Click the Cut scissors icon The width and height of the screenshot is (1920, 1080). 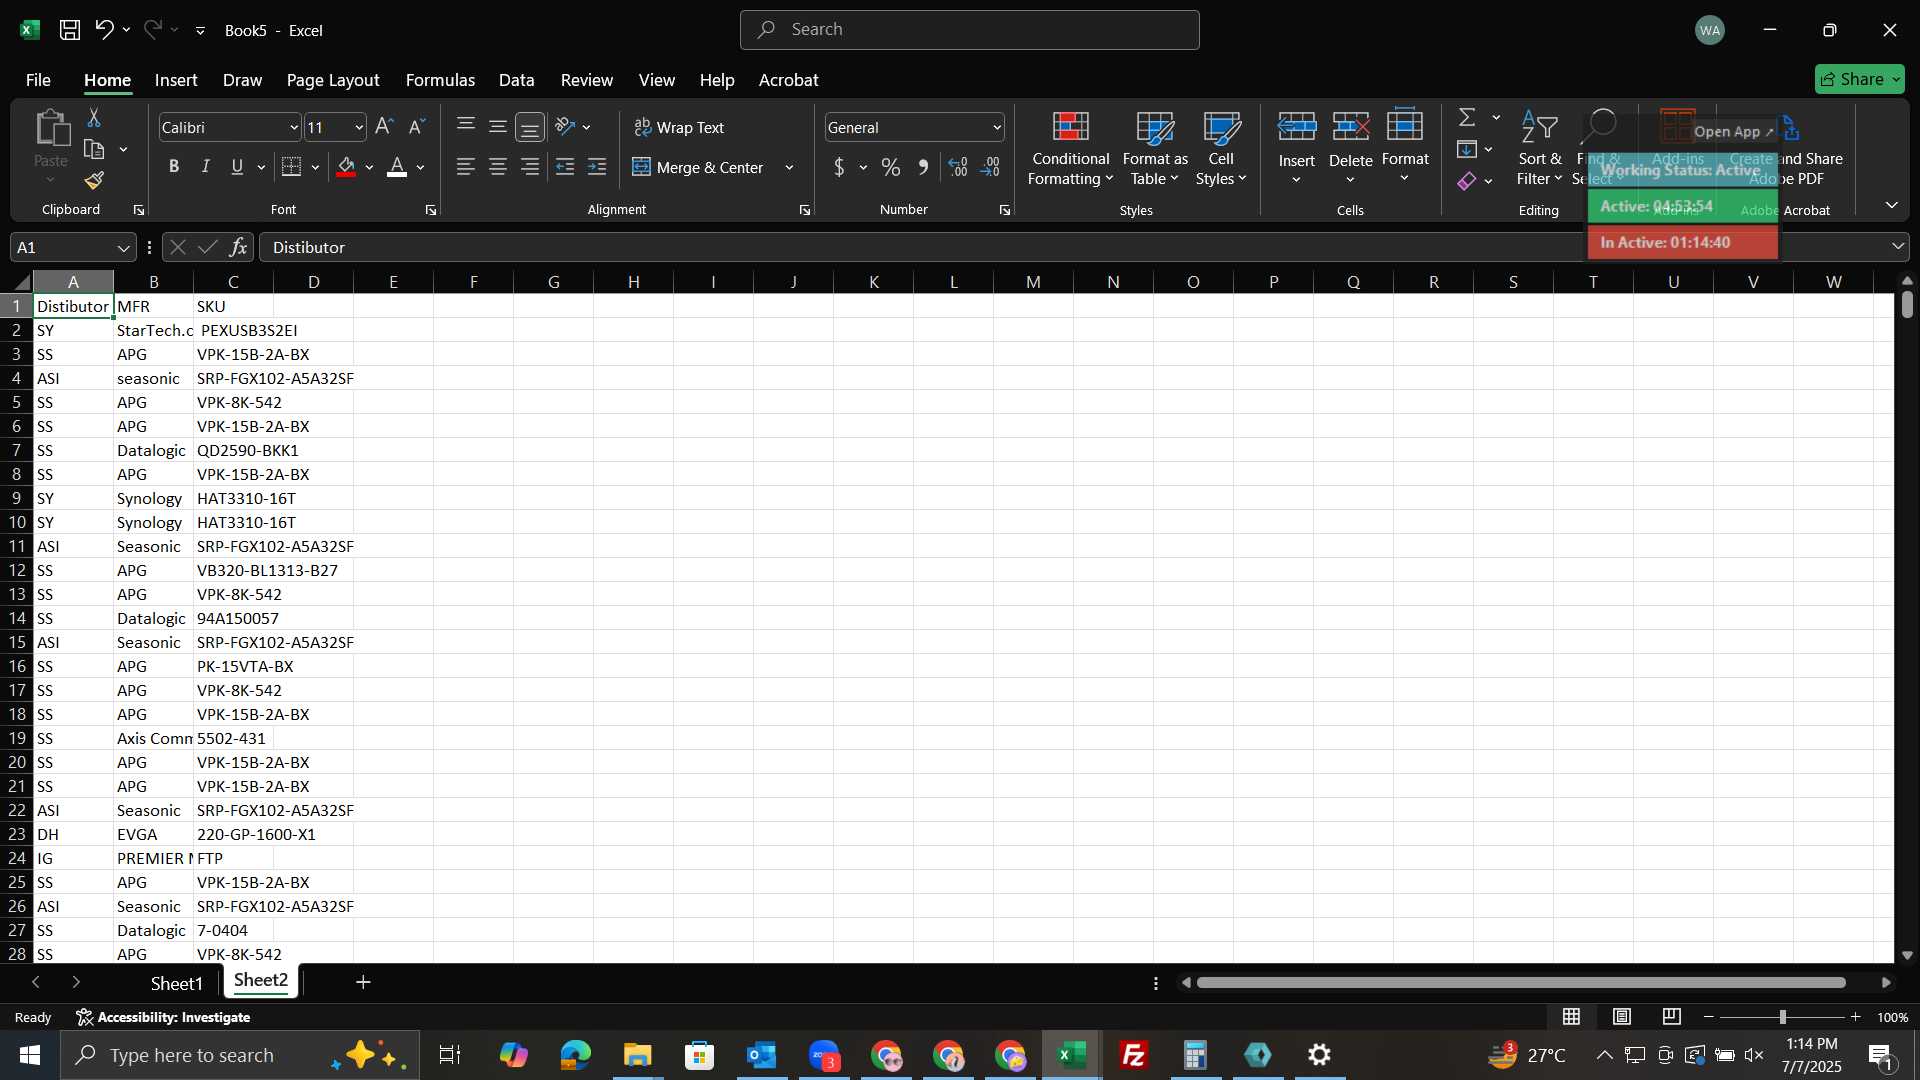(94, 118)
